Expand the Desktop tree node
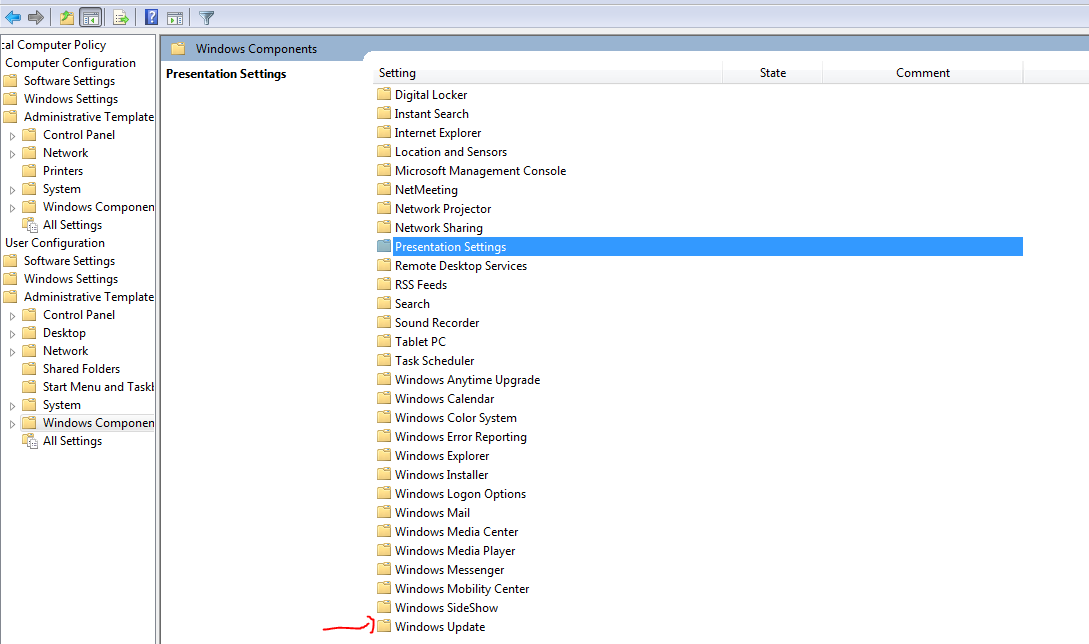 12,333
